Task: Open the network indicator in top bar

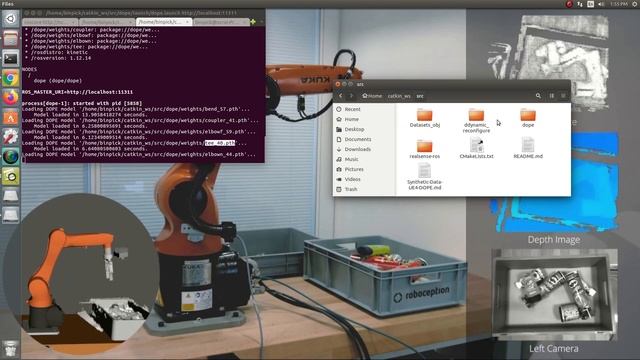Action: click(580, 4)
